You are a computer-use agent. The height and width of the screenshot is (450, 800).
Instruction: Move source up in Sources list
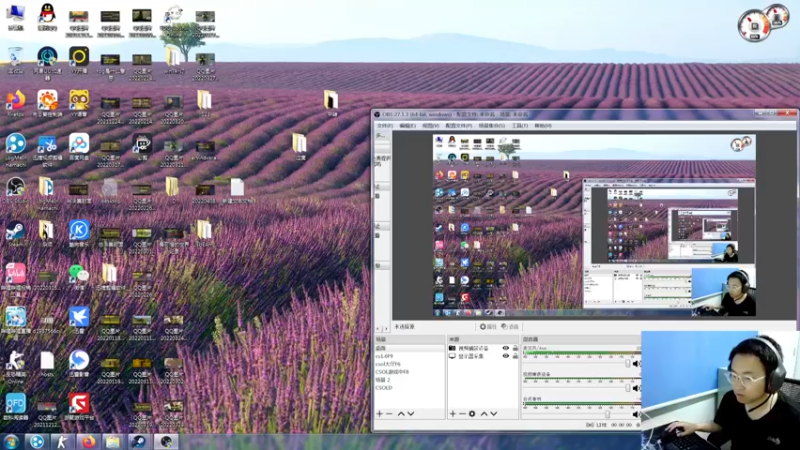coord(484,414)
